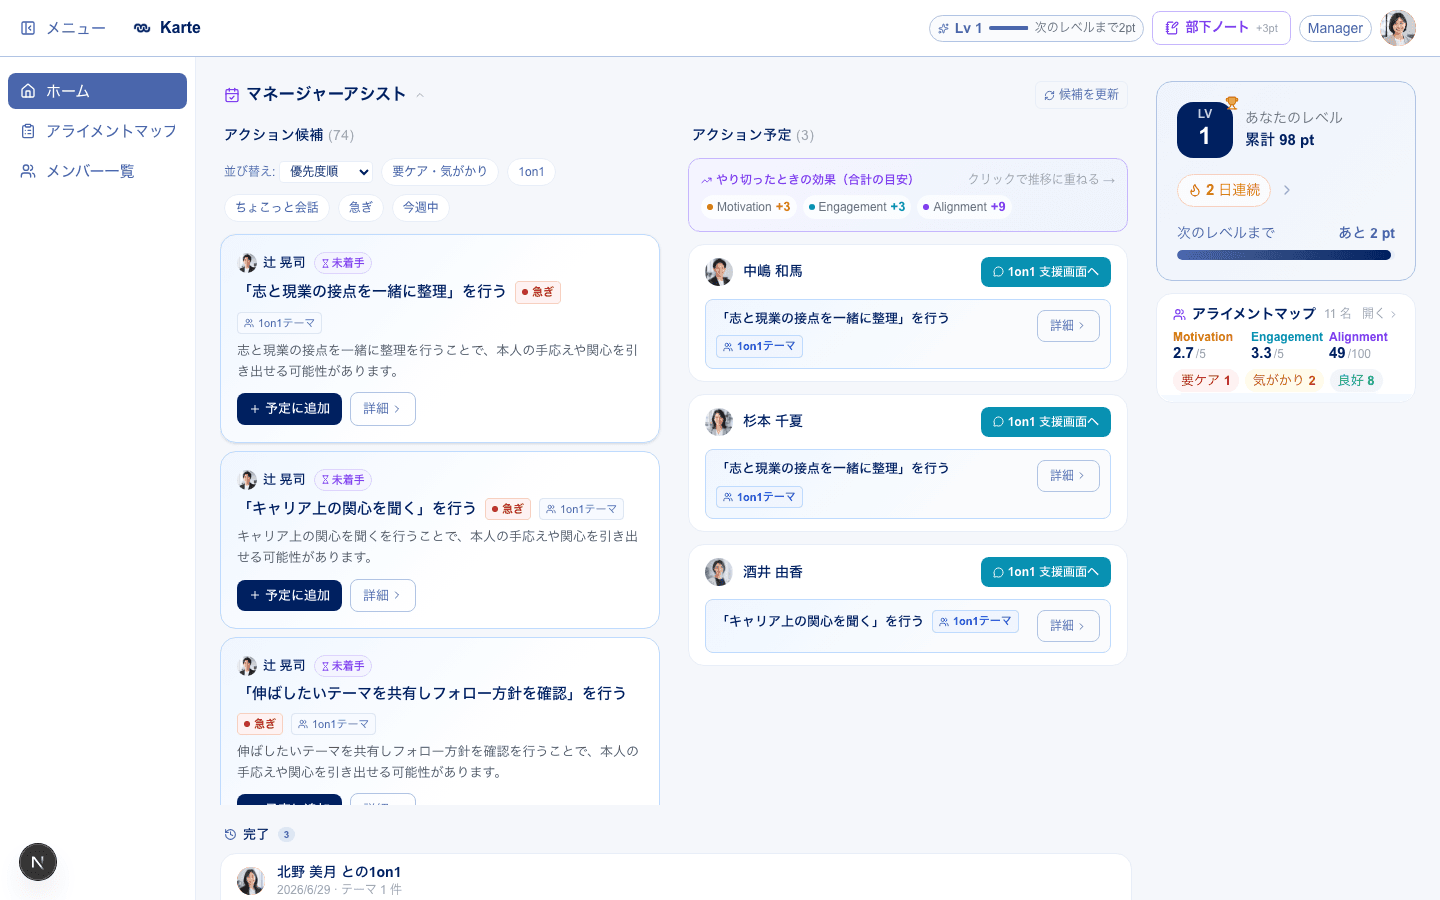Screen dimensions: 1440x900
Task: Filter by 要ケア 1 badge
Action: coord(1206,380)
